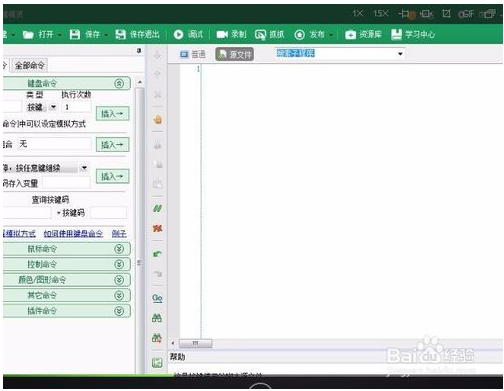Click line 1 in the code editor
This screenshot has height=391, width=504.
[x=352, y=69]
